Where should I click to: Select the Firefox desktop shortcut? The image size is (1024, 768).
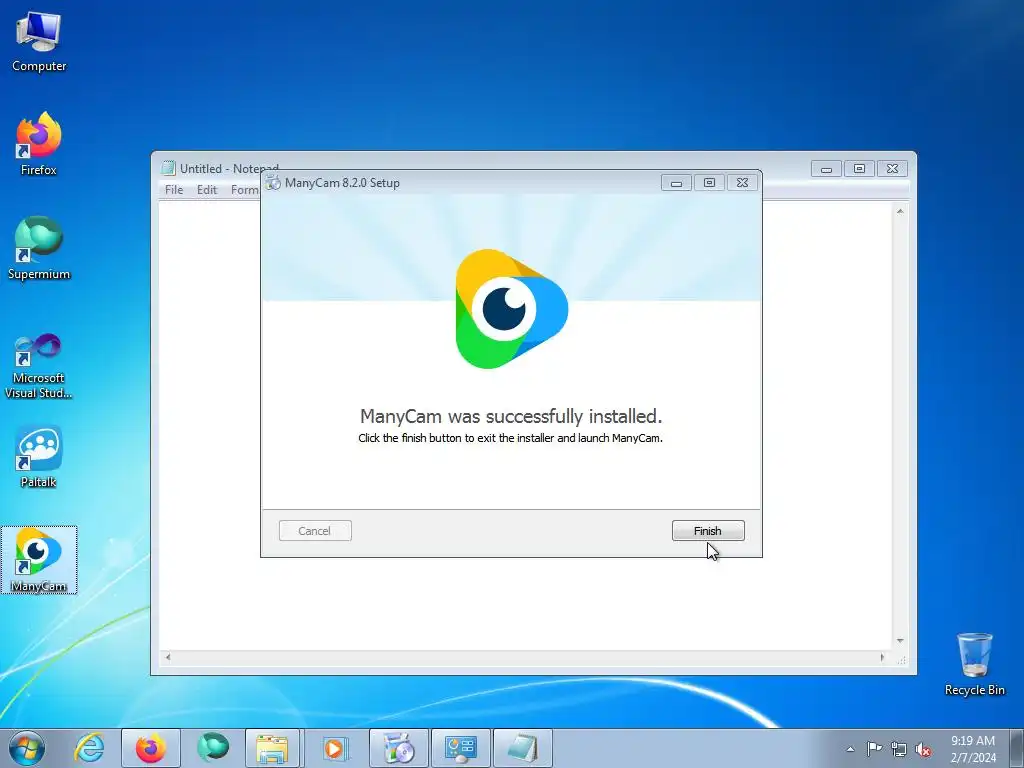[x=39, y=144]
